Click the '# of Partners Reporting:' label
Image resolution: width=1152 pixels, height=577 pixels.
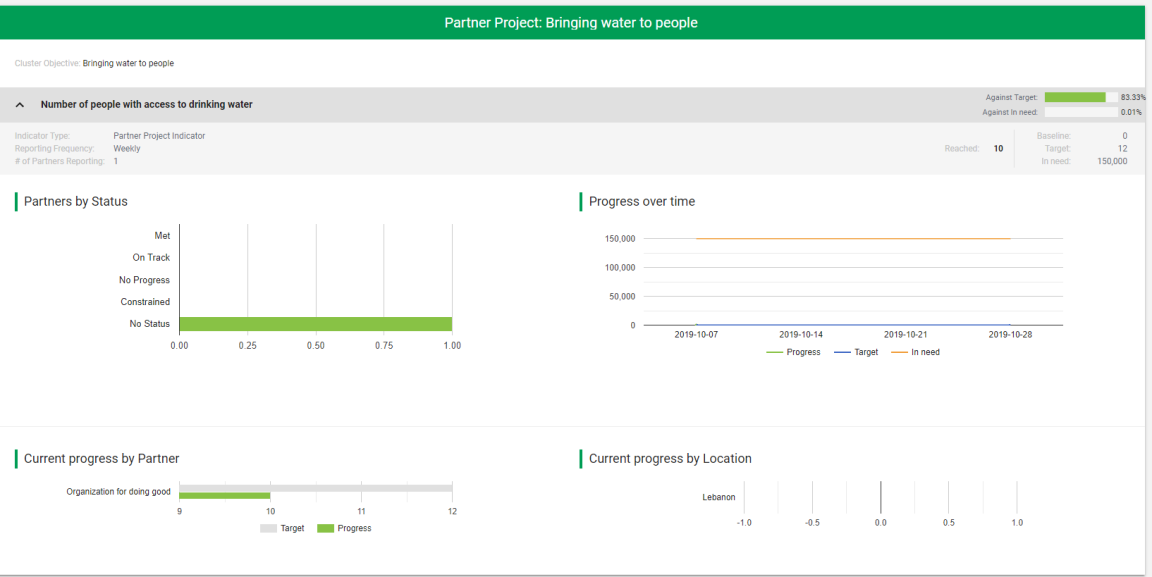click(60, 161)
